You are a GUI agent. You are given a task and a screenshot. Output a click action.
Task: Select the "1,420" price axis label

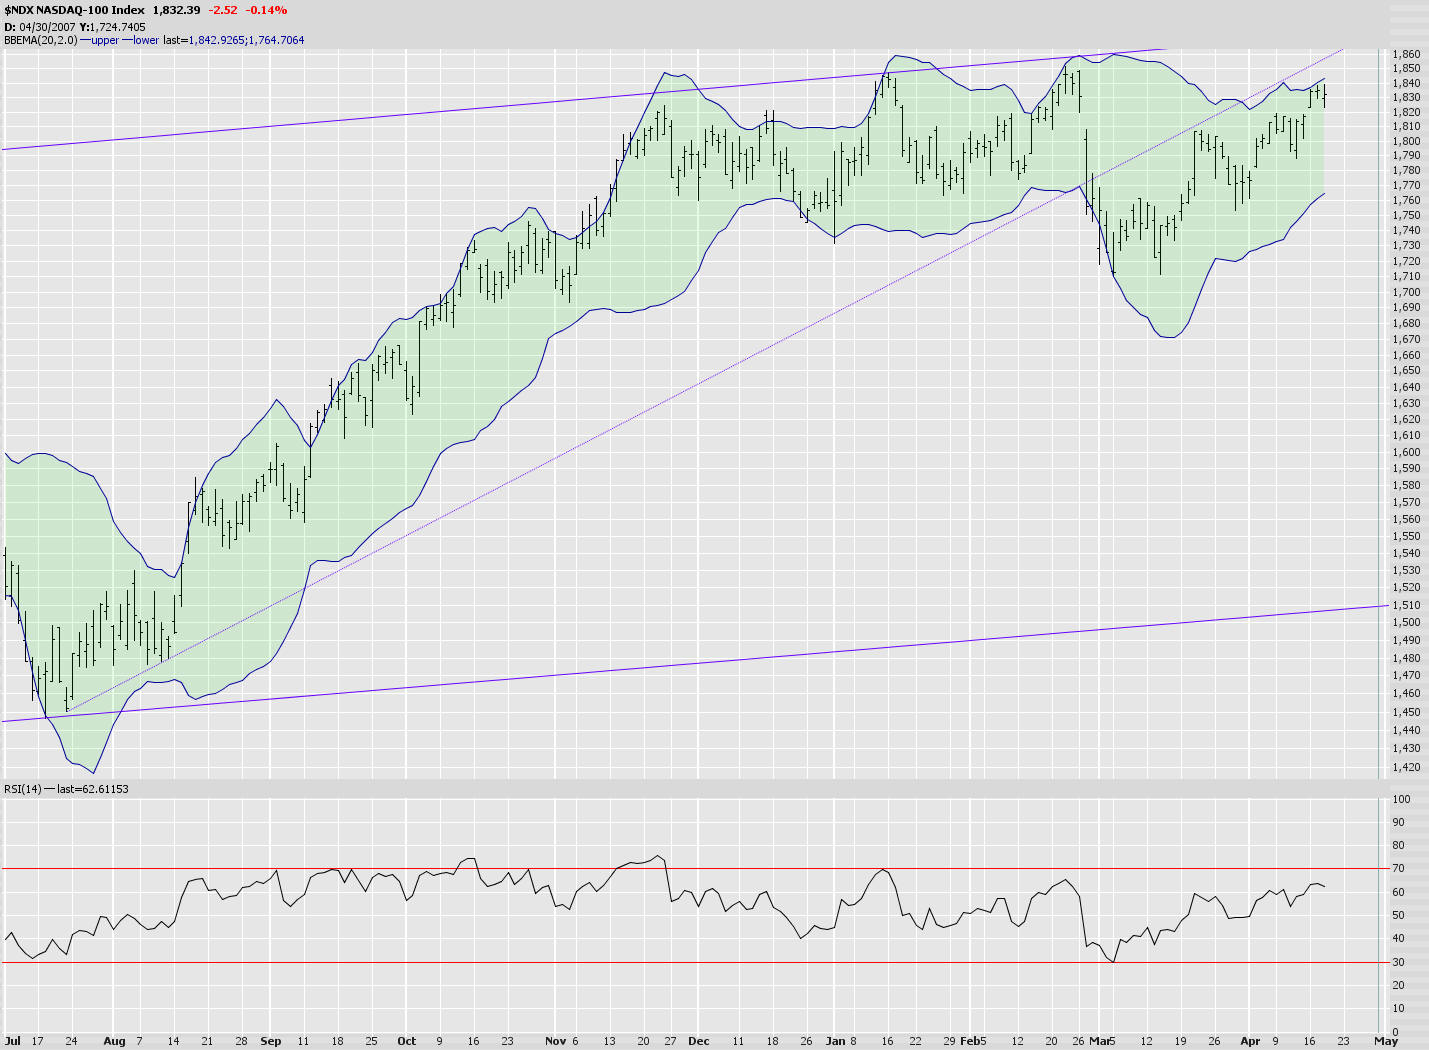pyautogui.click(x=1406, y=767)
